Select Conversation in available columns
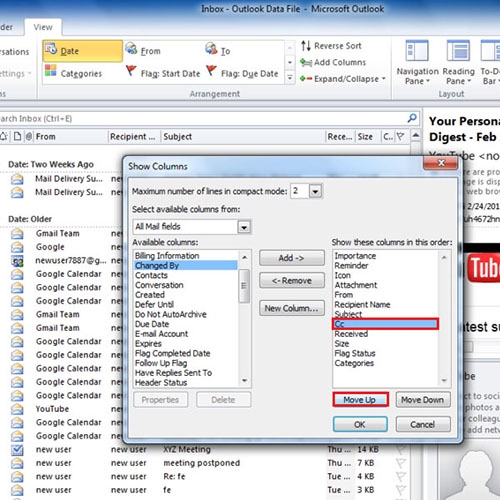This screenshot has width=500, height=500. pyautogui.click(x=186, y=285)
